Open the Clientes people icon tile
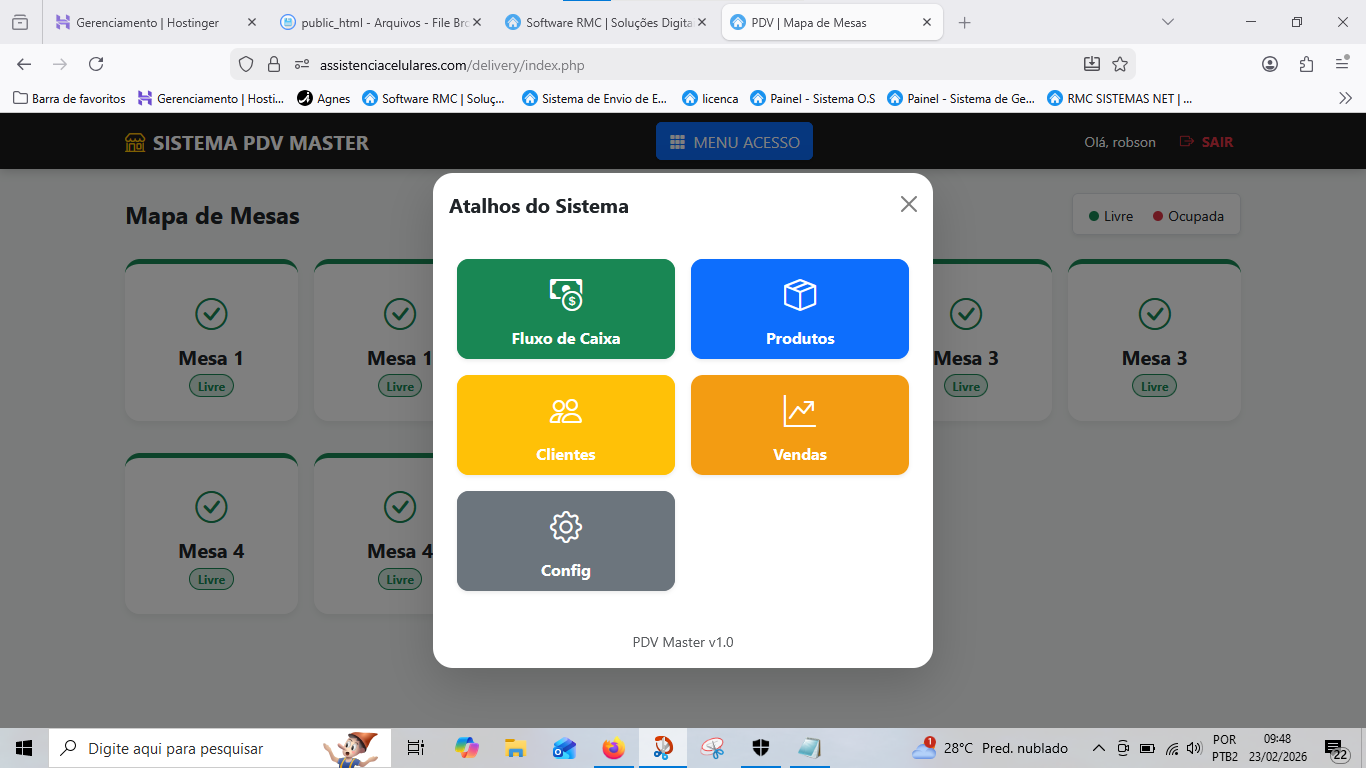 coord(565,425)
